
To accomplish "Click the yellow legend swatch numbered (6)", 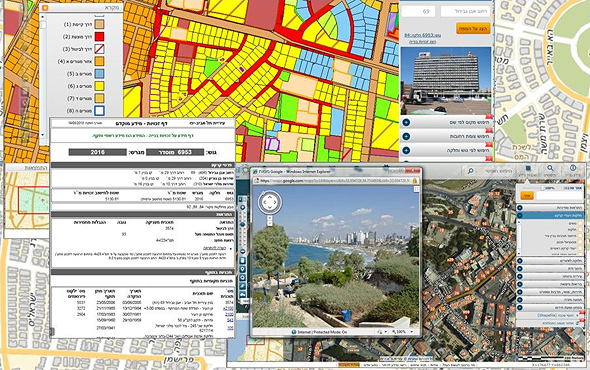I will tap(99, 86).
